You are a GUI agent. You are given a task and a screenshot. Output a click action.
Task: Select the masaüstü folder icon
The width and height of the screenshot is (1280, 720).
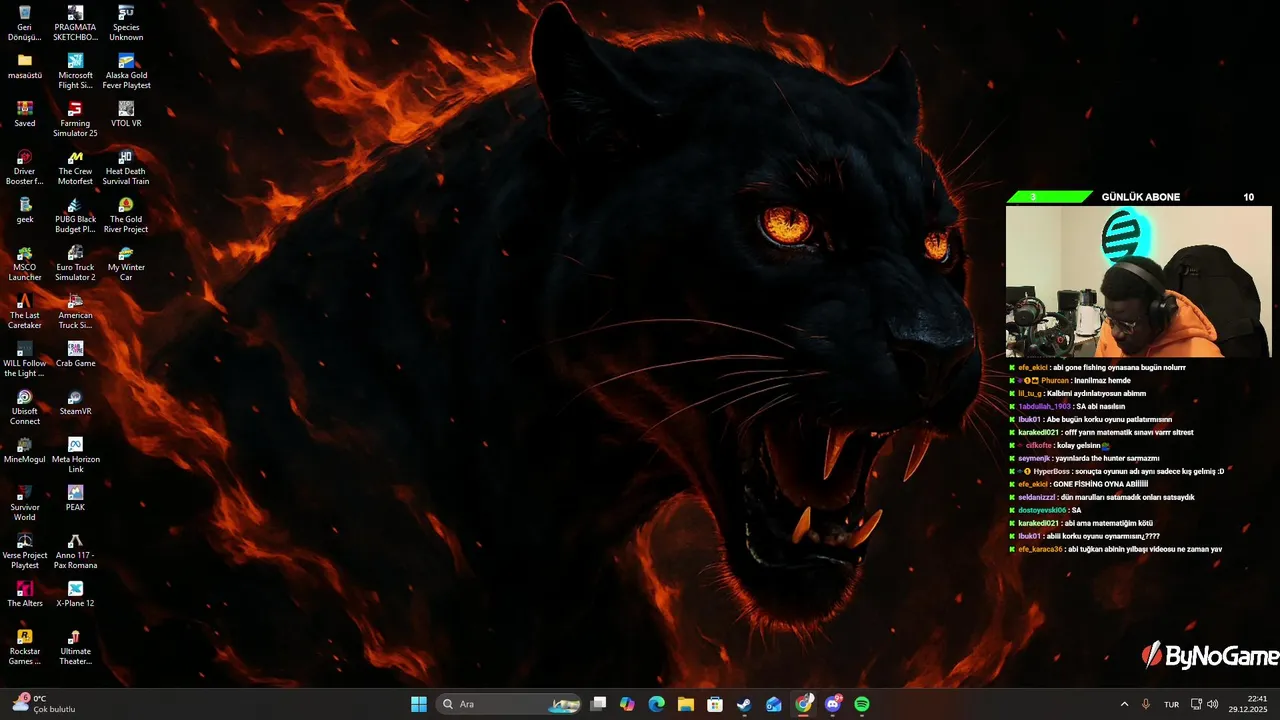point(25,66)
